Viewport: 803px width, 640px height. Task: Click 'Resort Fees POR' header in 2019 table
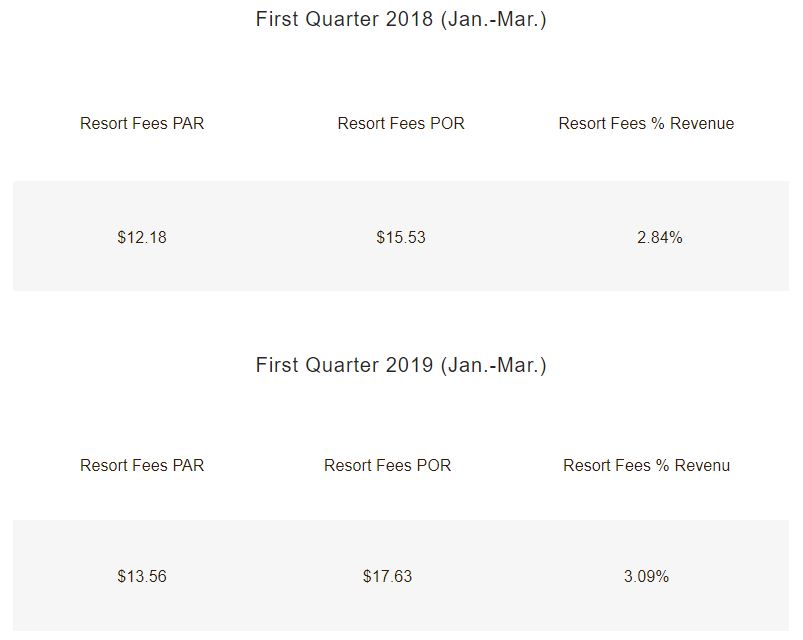coord(388,466)
